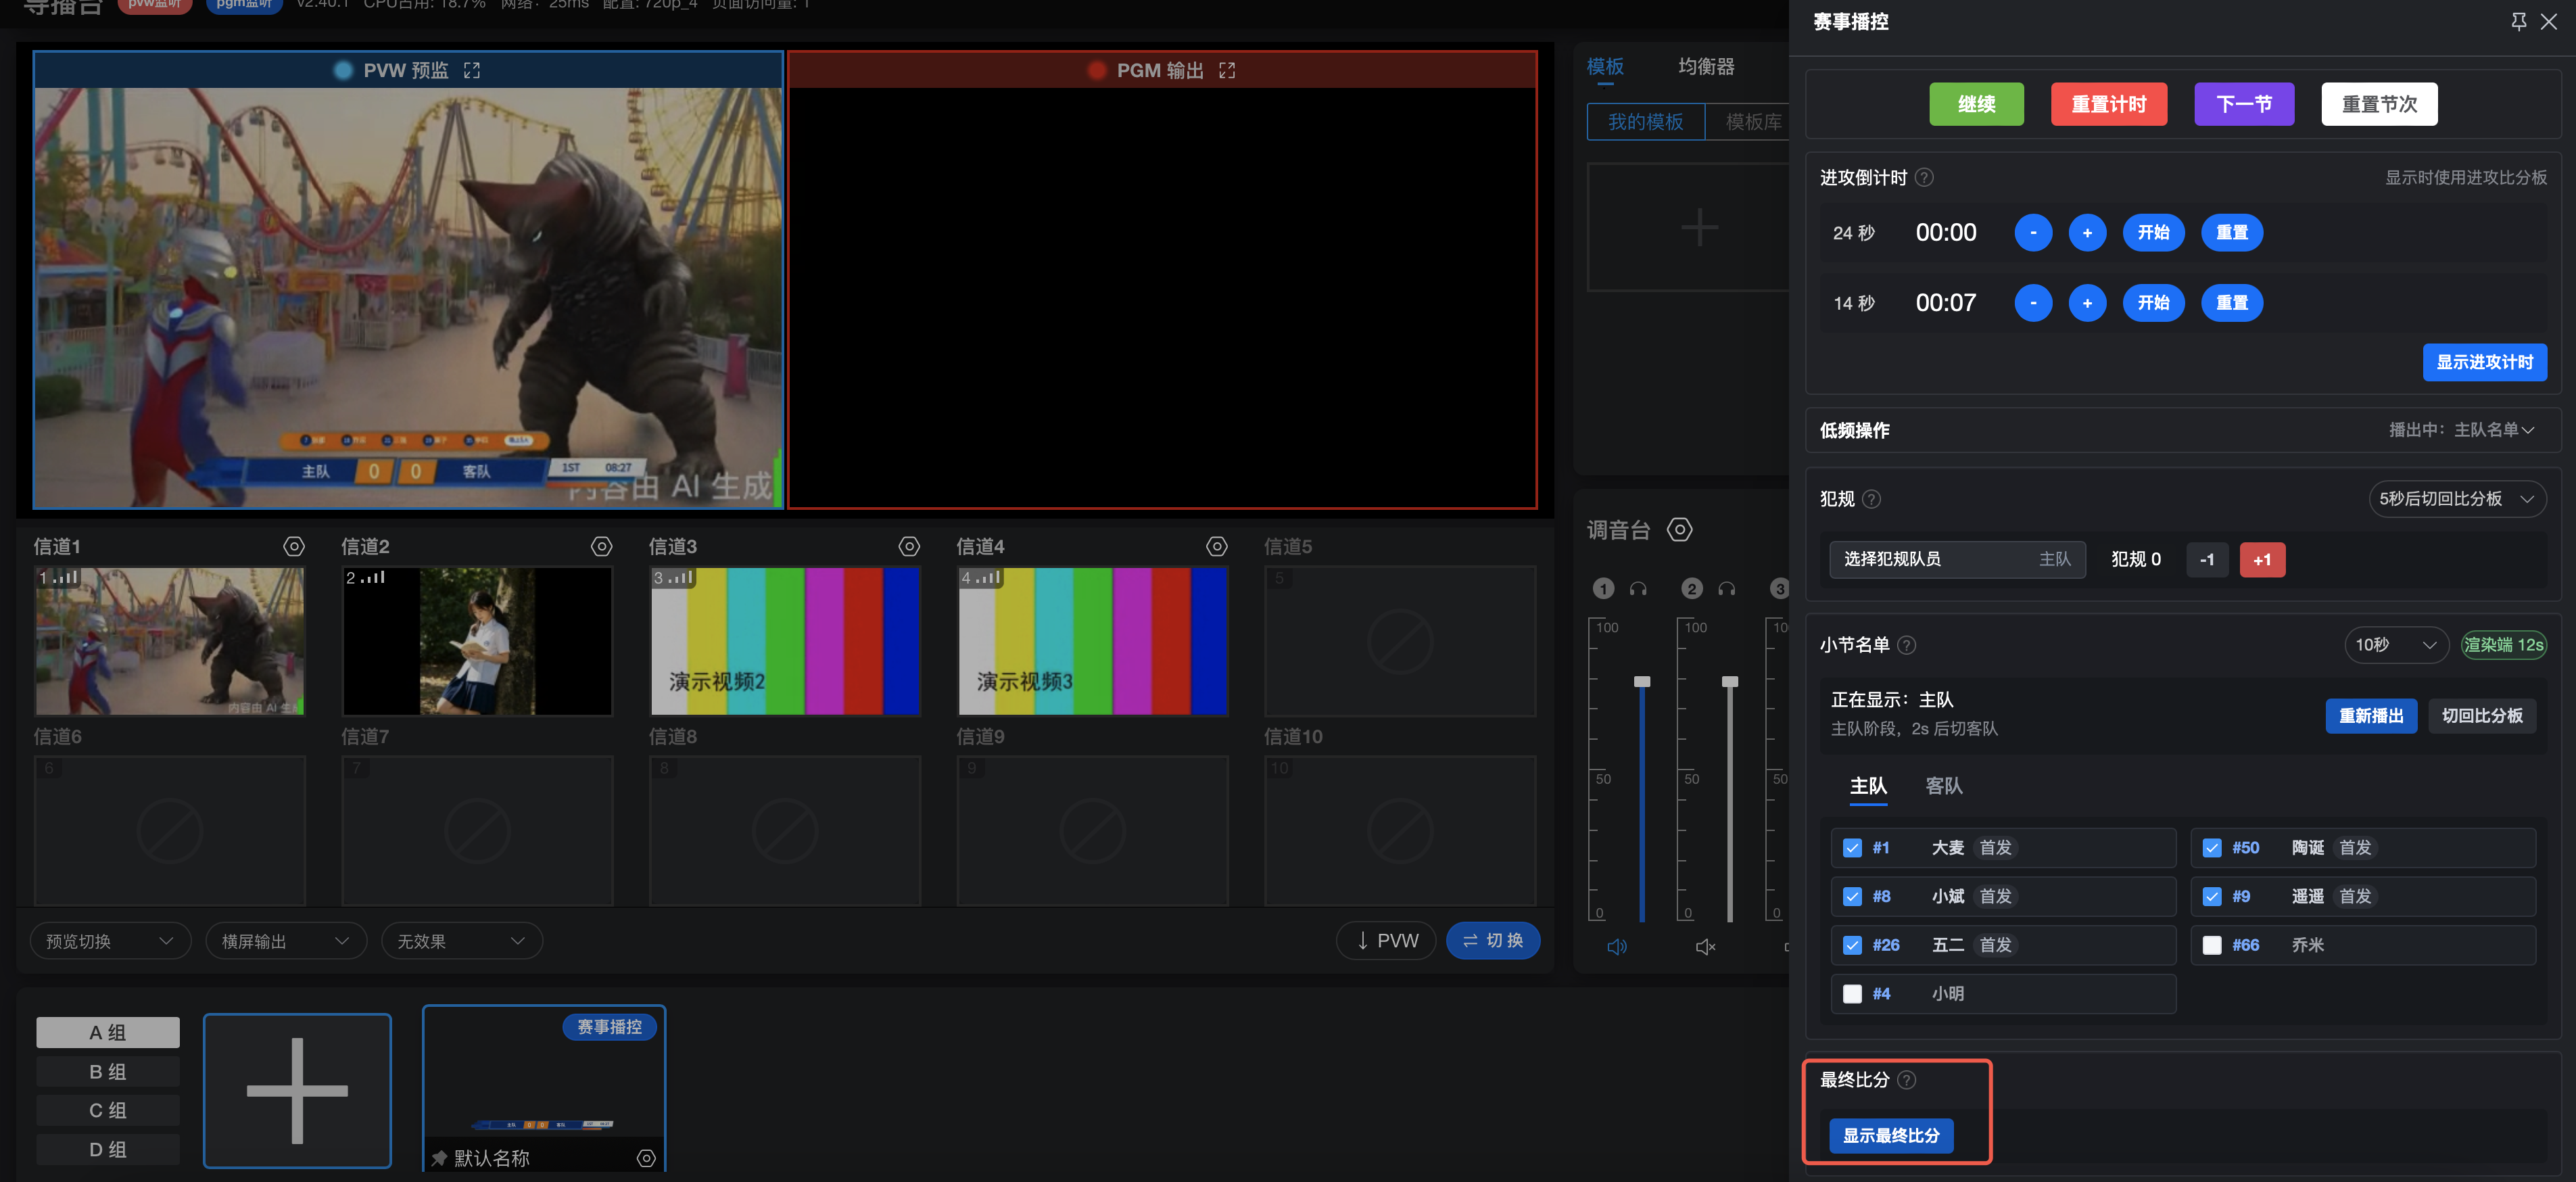Click the pin icon beside 默认名称
2576x1182 pixels.
click(x=438, y=1158)
